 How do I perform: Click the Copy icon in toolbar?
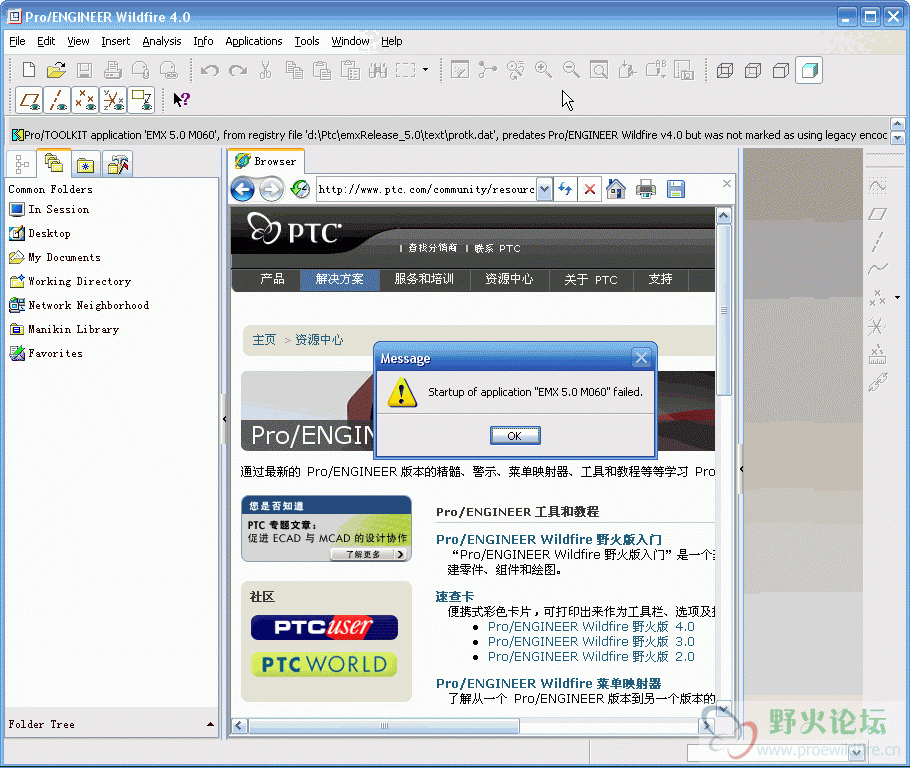click(294, 70)
